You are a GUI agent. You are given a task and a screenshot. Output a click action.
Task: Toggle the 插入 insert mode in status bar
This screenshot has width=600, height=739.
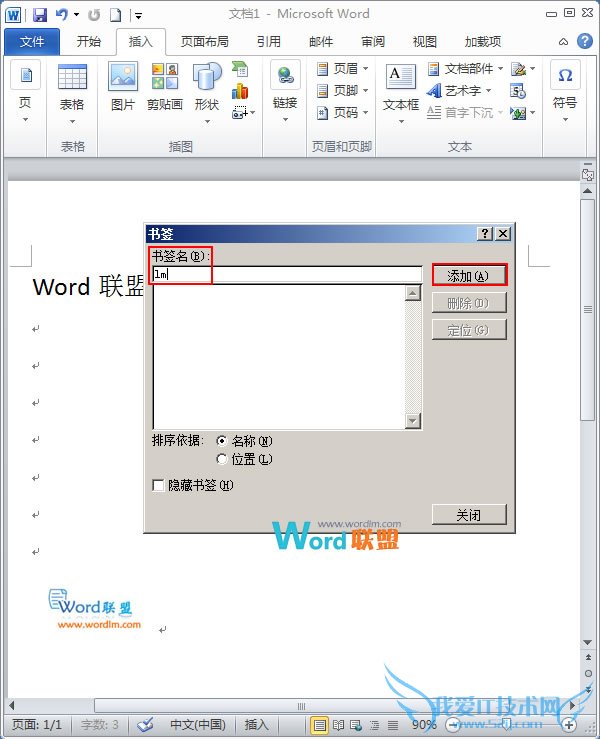click(256, 724)
